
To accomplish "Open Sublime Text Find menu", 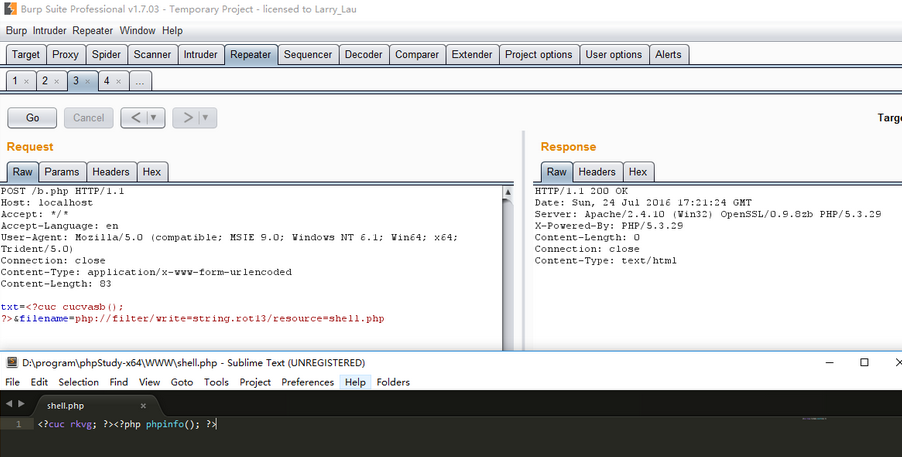I will (x=119, y=382).
